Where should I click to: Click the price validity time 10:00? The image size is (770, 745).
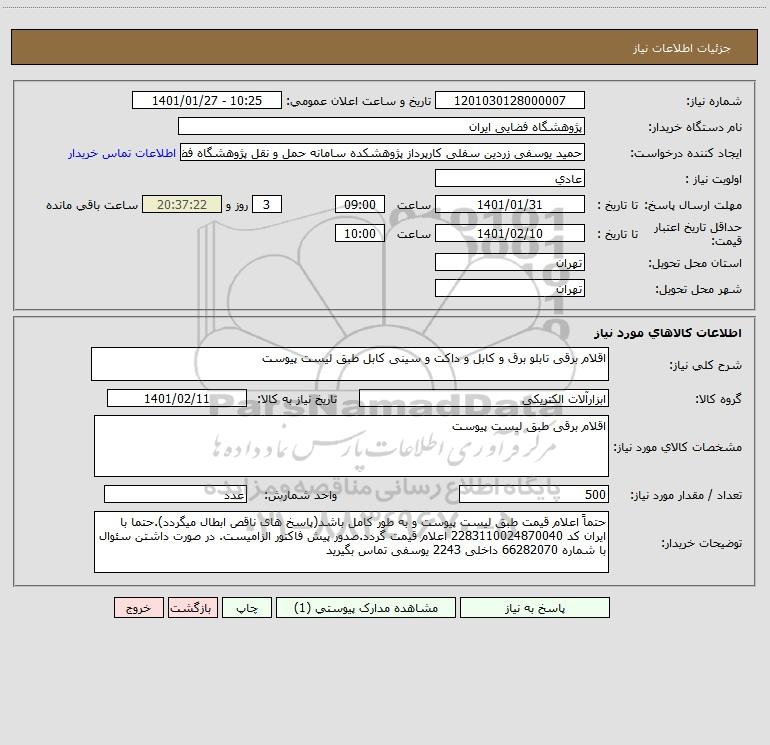(359, 233)
